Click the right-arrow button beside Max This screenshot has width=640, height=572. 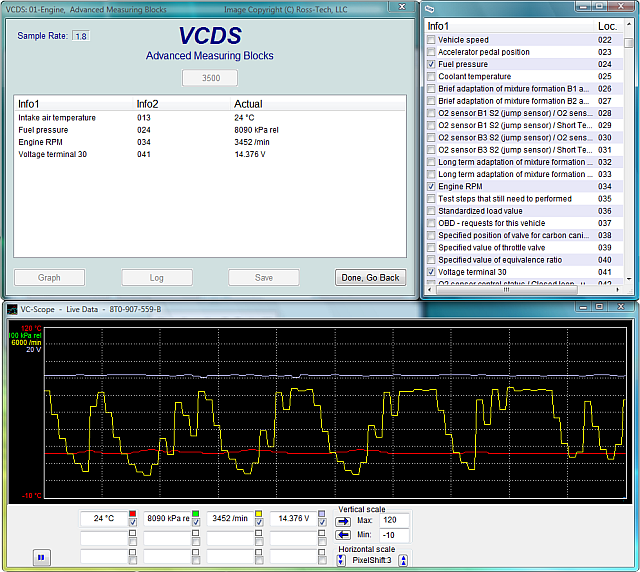[x=343, y=521]
